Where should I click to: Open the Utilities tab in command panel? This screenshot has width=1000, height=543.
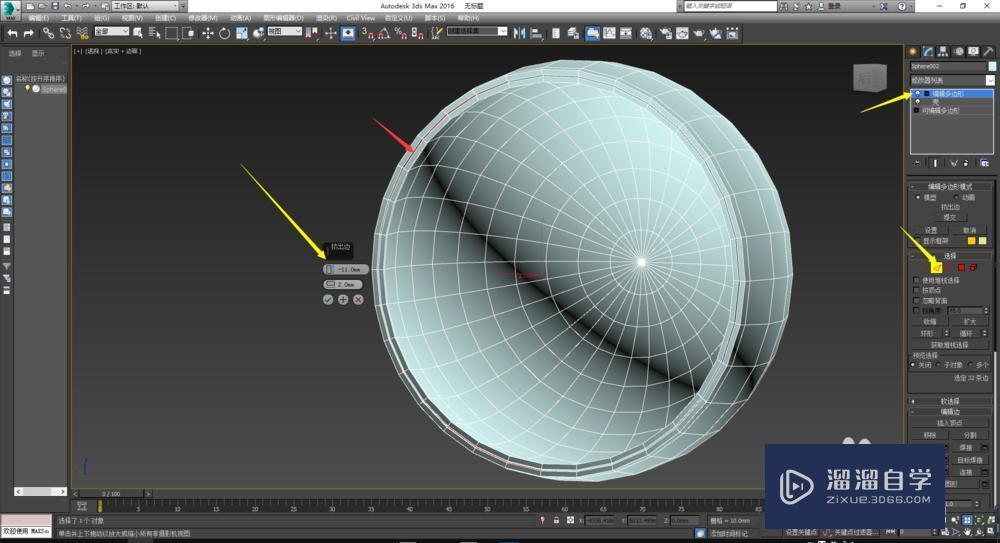988,52
